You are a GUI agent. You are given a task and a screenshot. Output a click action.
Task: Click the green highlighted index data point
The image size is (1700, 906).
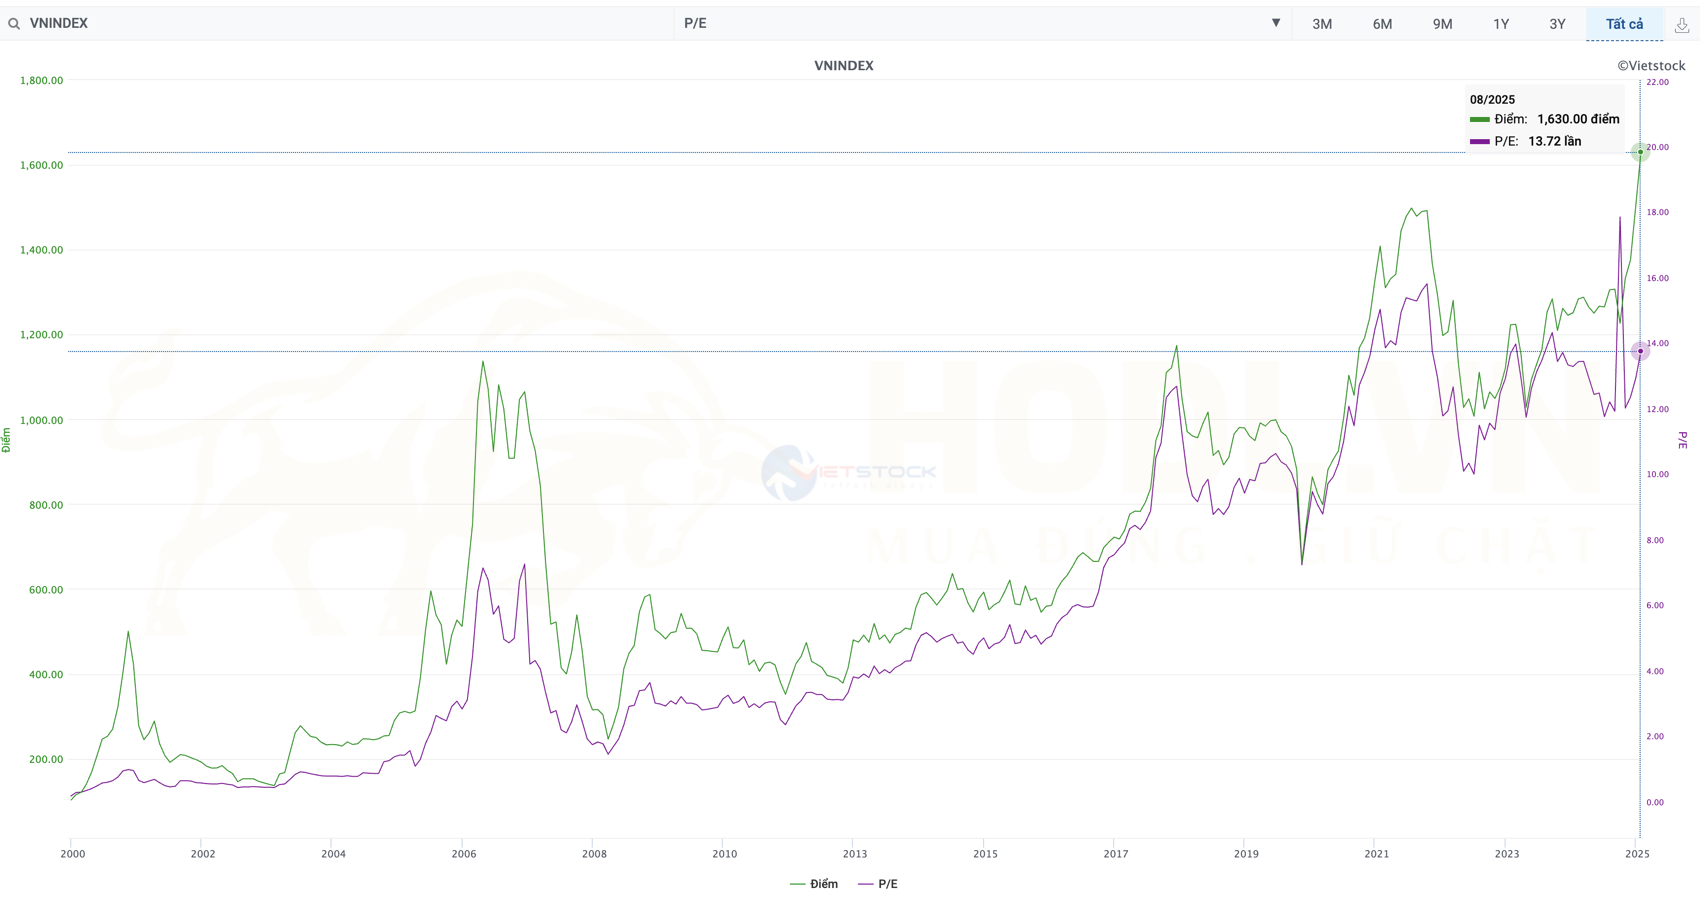click(1640, 152)
